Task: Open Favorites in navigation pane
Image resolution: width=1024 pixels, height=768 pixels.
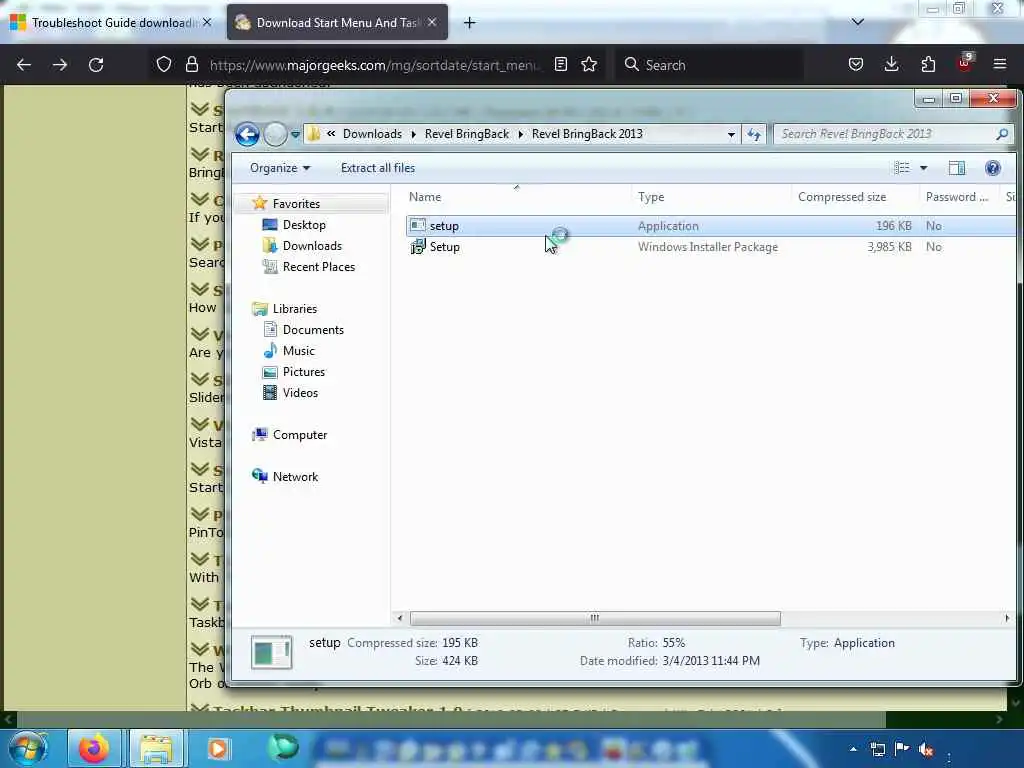Action: [x=296, y=204]
